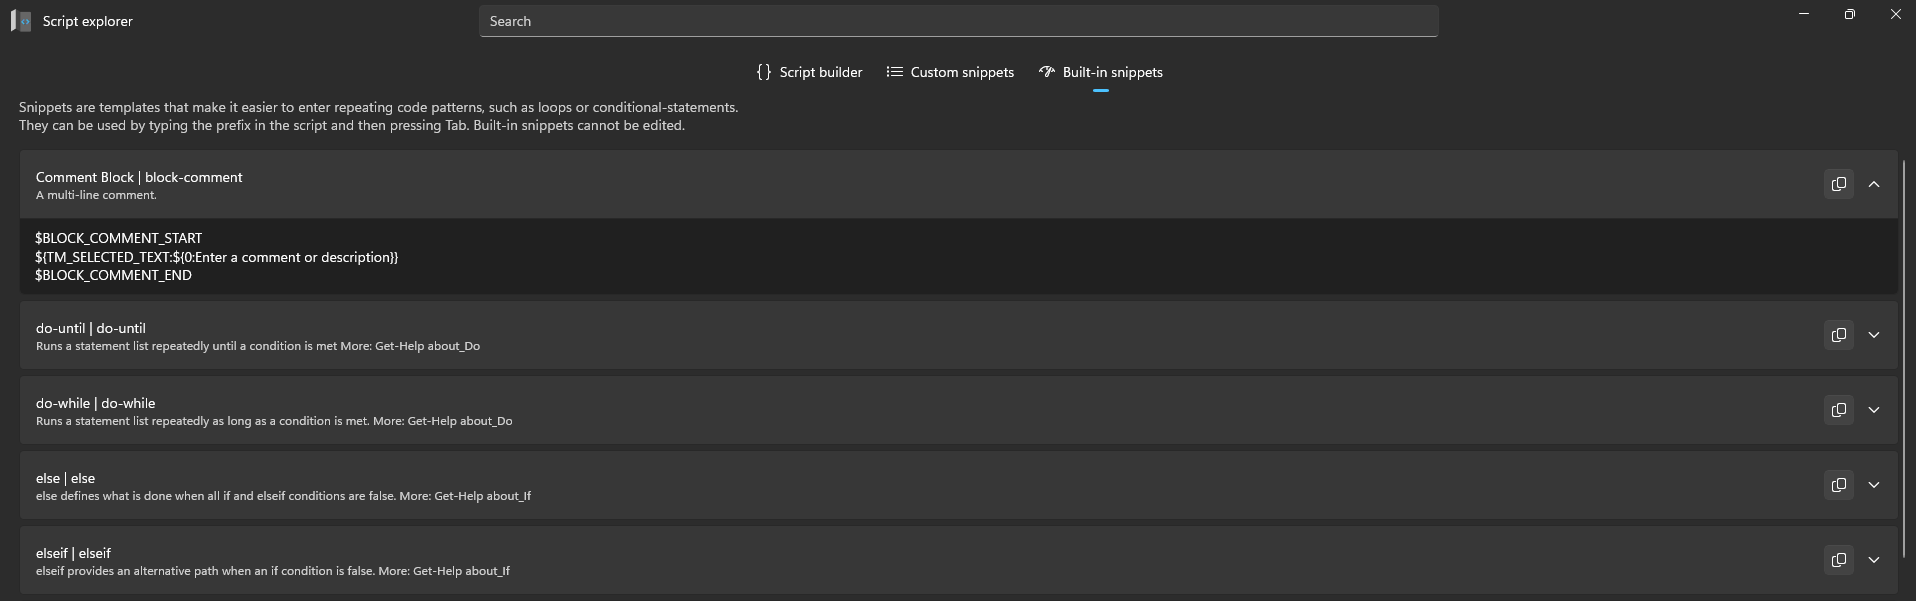Click the Search input field
Viewport: 1916px width, 601px height.
point(958,21)
